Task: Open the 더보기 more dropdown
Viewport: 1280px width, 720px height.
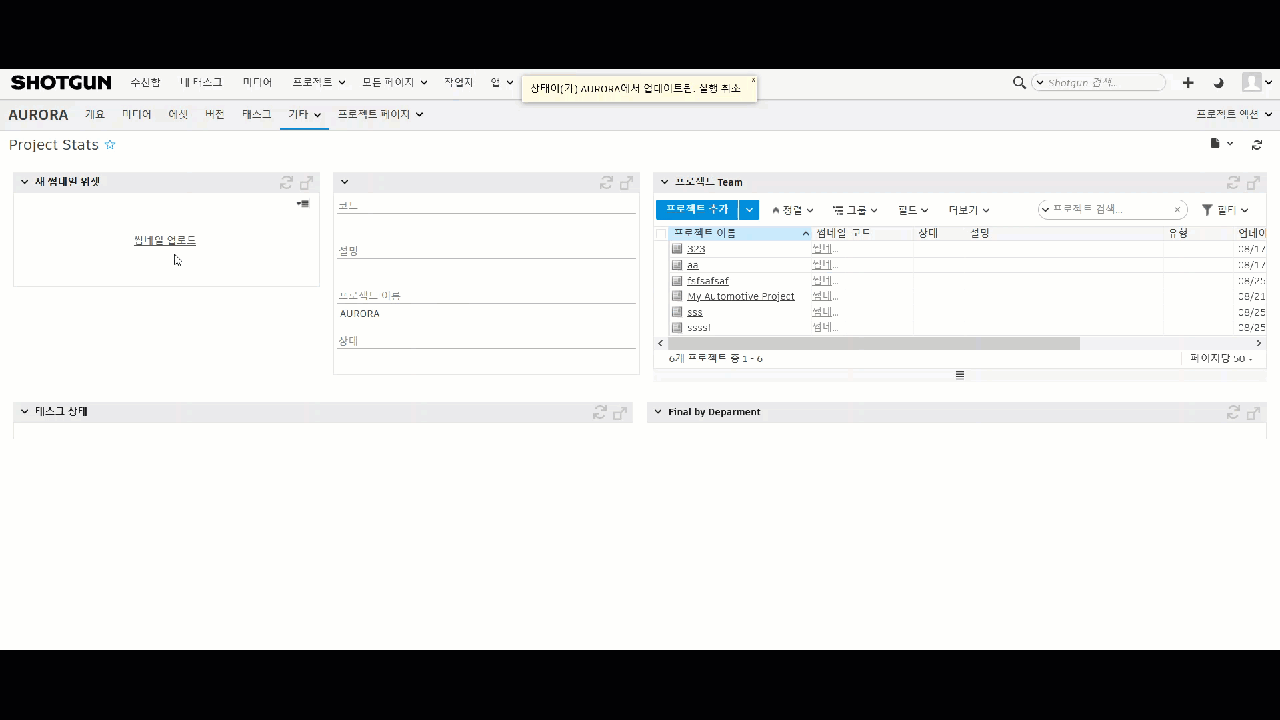Action: (969, 210)
